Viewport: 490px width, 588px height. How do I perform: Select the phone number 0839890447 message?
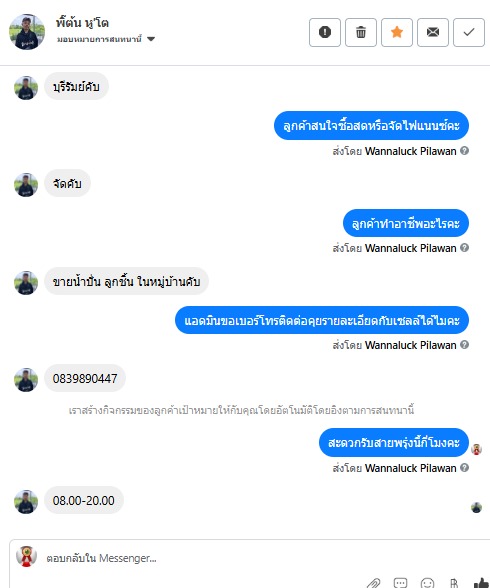[85, 378]
